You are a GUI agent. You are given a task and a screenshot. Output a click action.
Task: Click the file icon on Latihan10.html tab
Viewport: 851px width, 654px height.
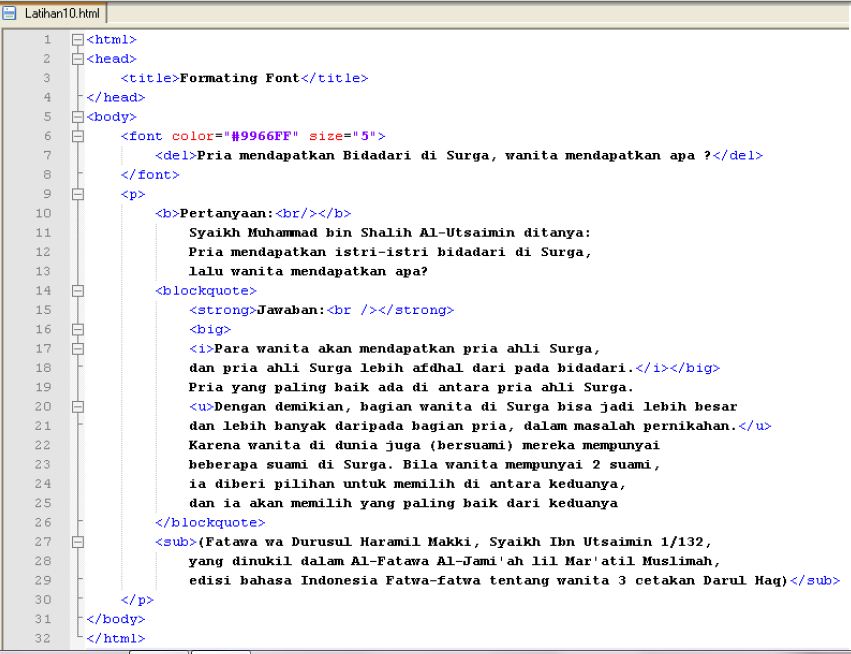(x=9, y=13)
